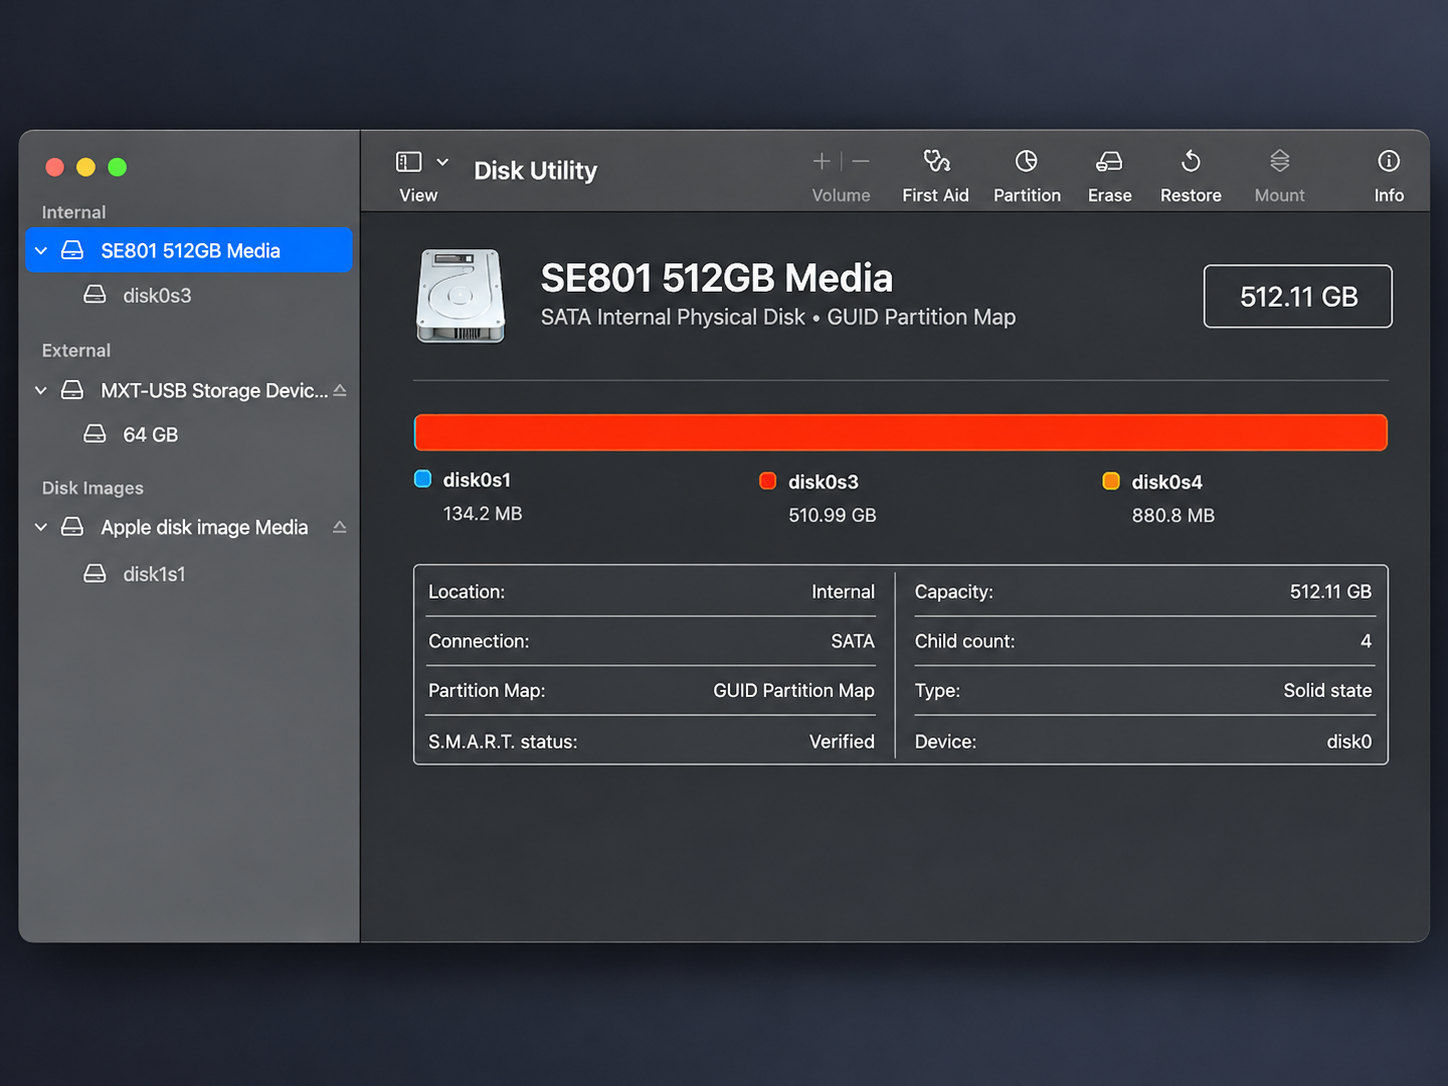This screenshot has height=1086, width=1448.
Task: Collapse the SE801 512GB Media tree
Action: tap(41, 251)
